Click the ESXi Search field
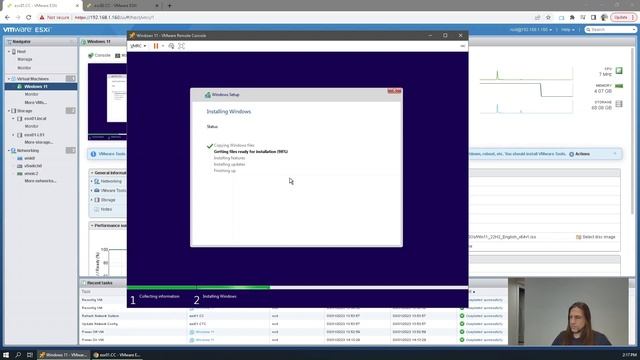 pos(611,30)
